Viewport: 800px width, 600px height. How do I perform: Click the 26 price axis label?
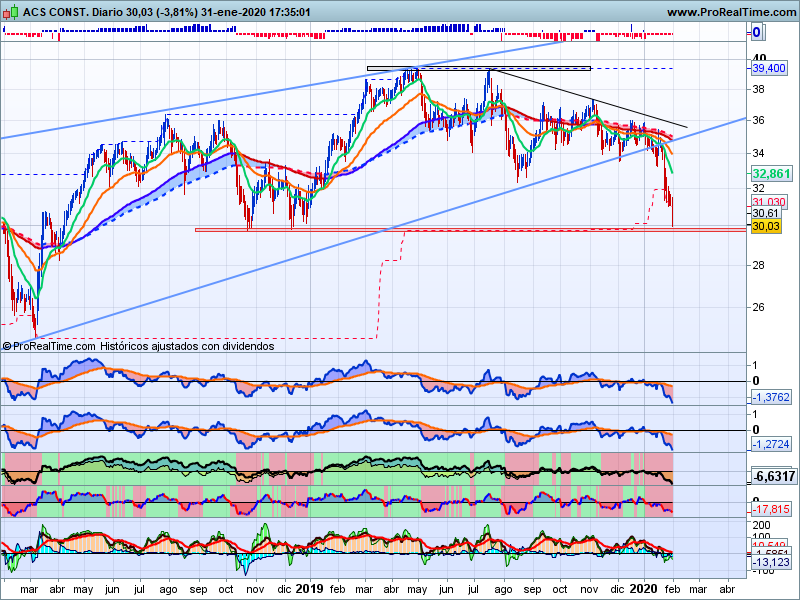[x=758, y=307]
